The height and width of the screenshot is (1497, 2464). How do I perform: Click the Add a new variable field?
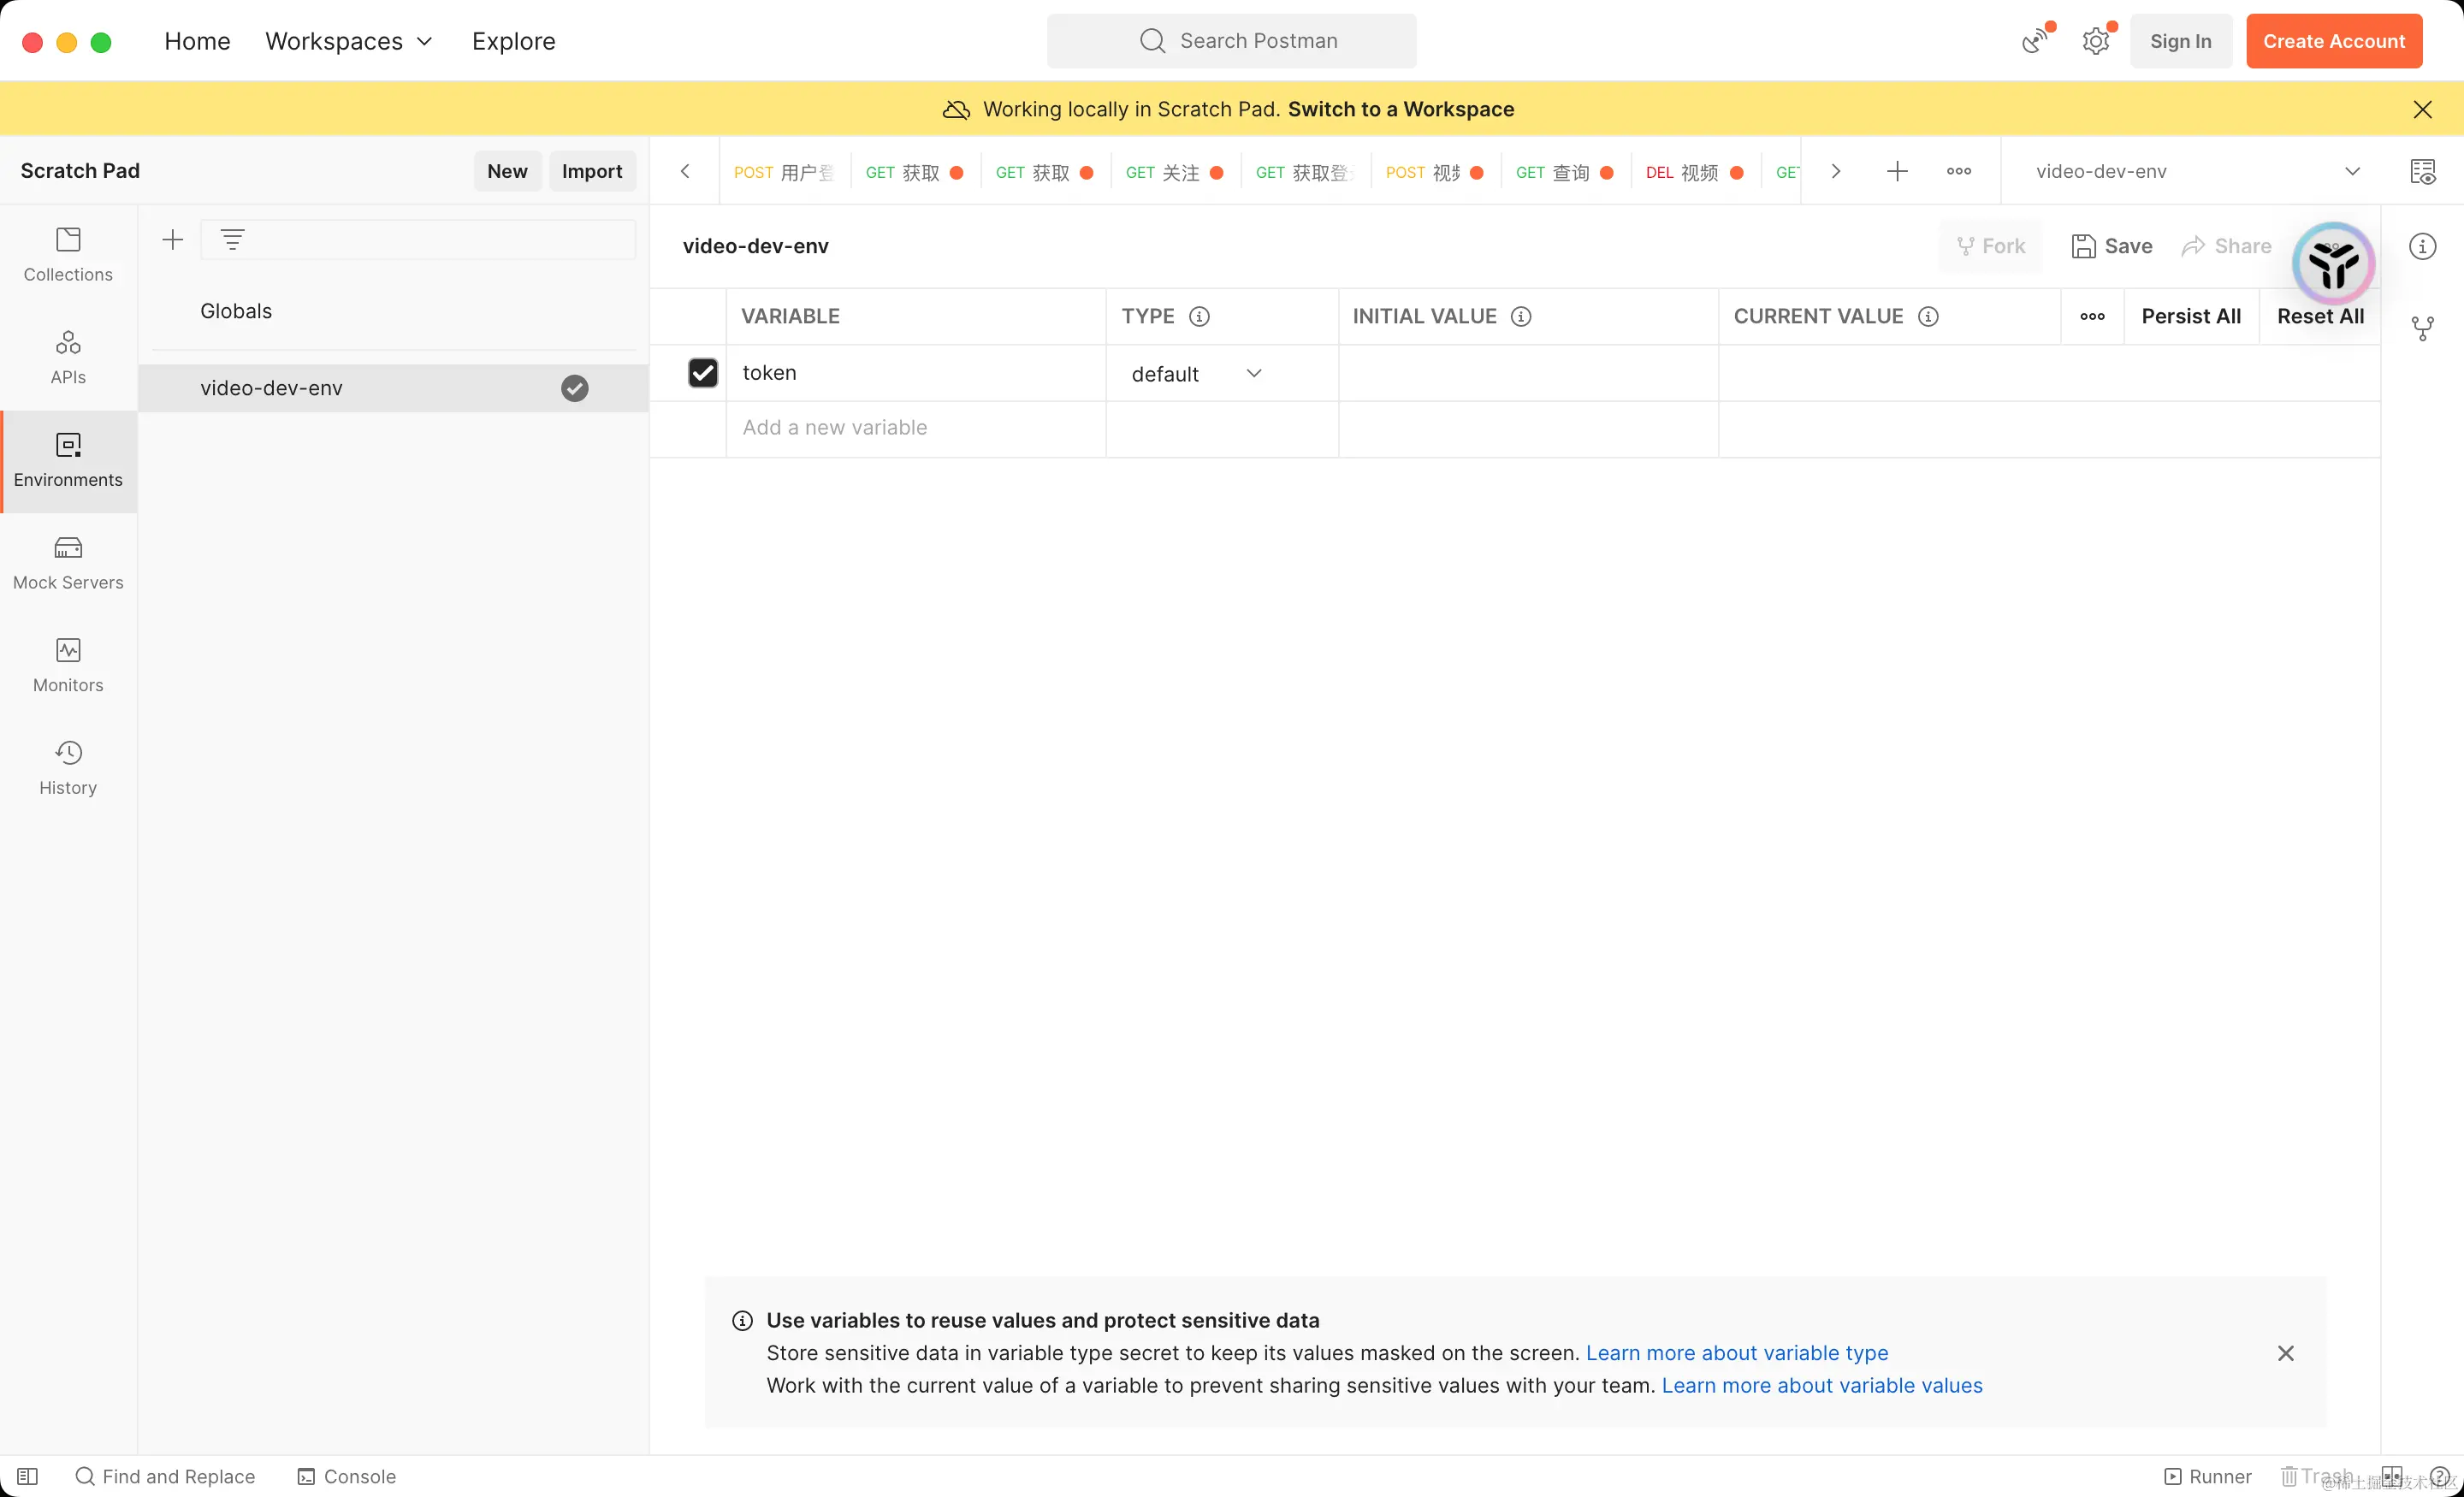pyautogui.click(x=914, y=428)
